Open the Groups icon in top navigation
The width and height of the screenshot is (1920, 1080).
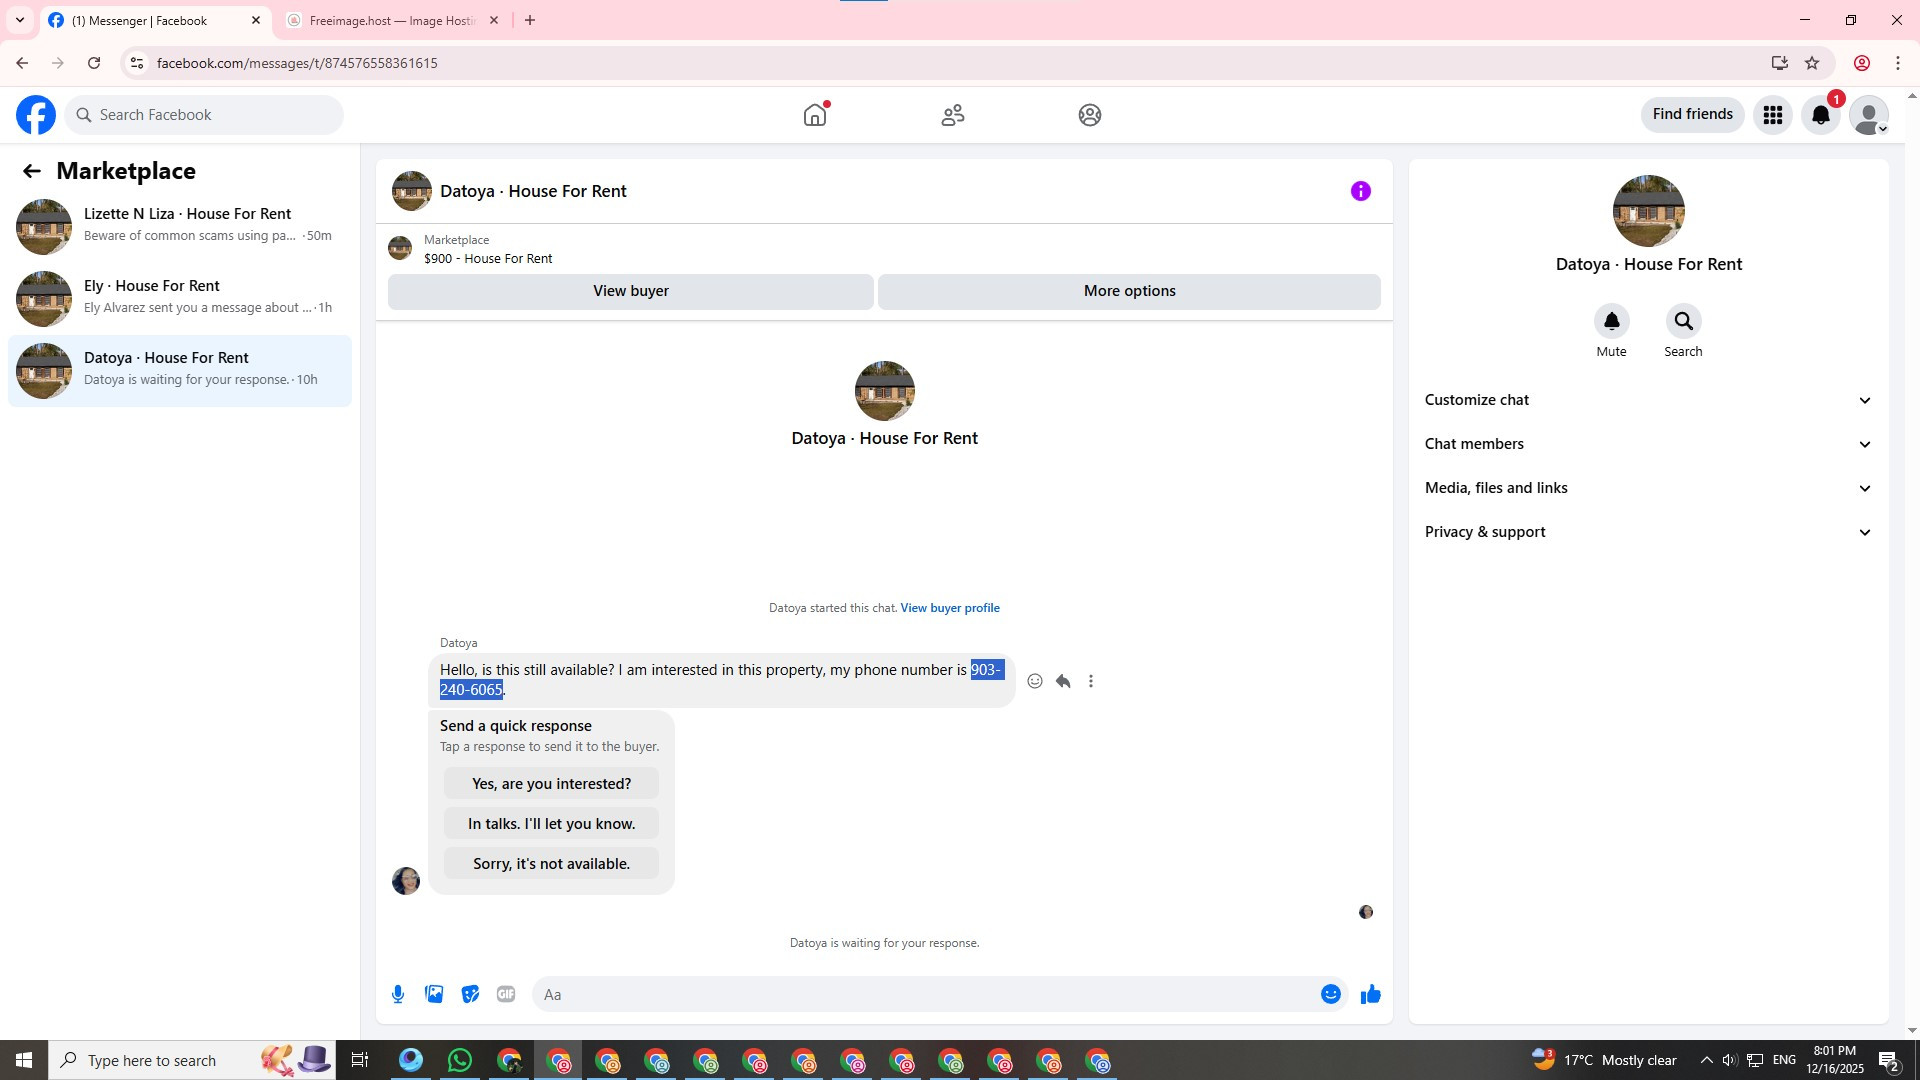point(1090,115)
